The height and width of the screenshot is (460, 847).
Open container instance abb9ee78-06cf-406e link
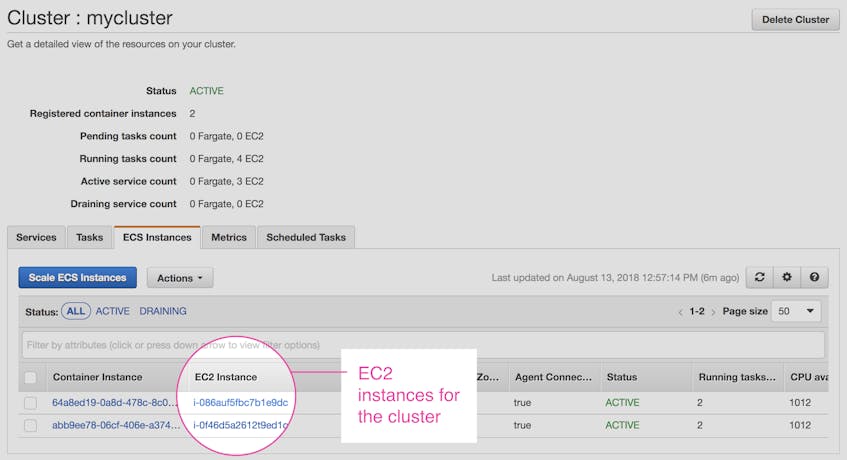point(116,425)
